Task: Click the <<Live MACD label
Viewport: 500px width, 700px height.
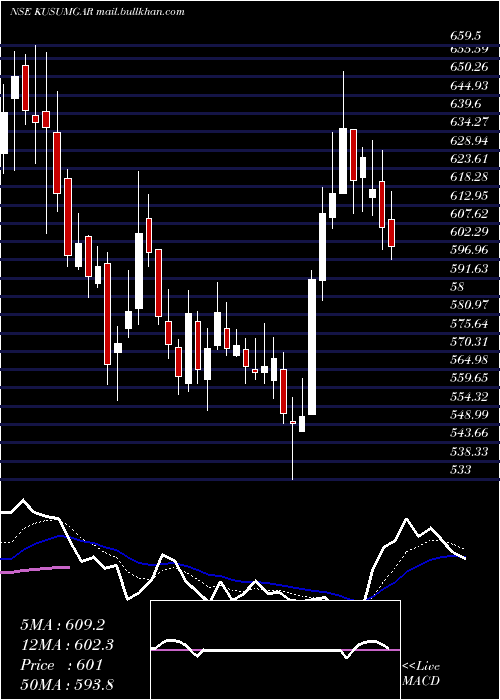Action: [421, 674]
